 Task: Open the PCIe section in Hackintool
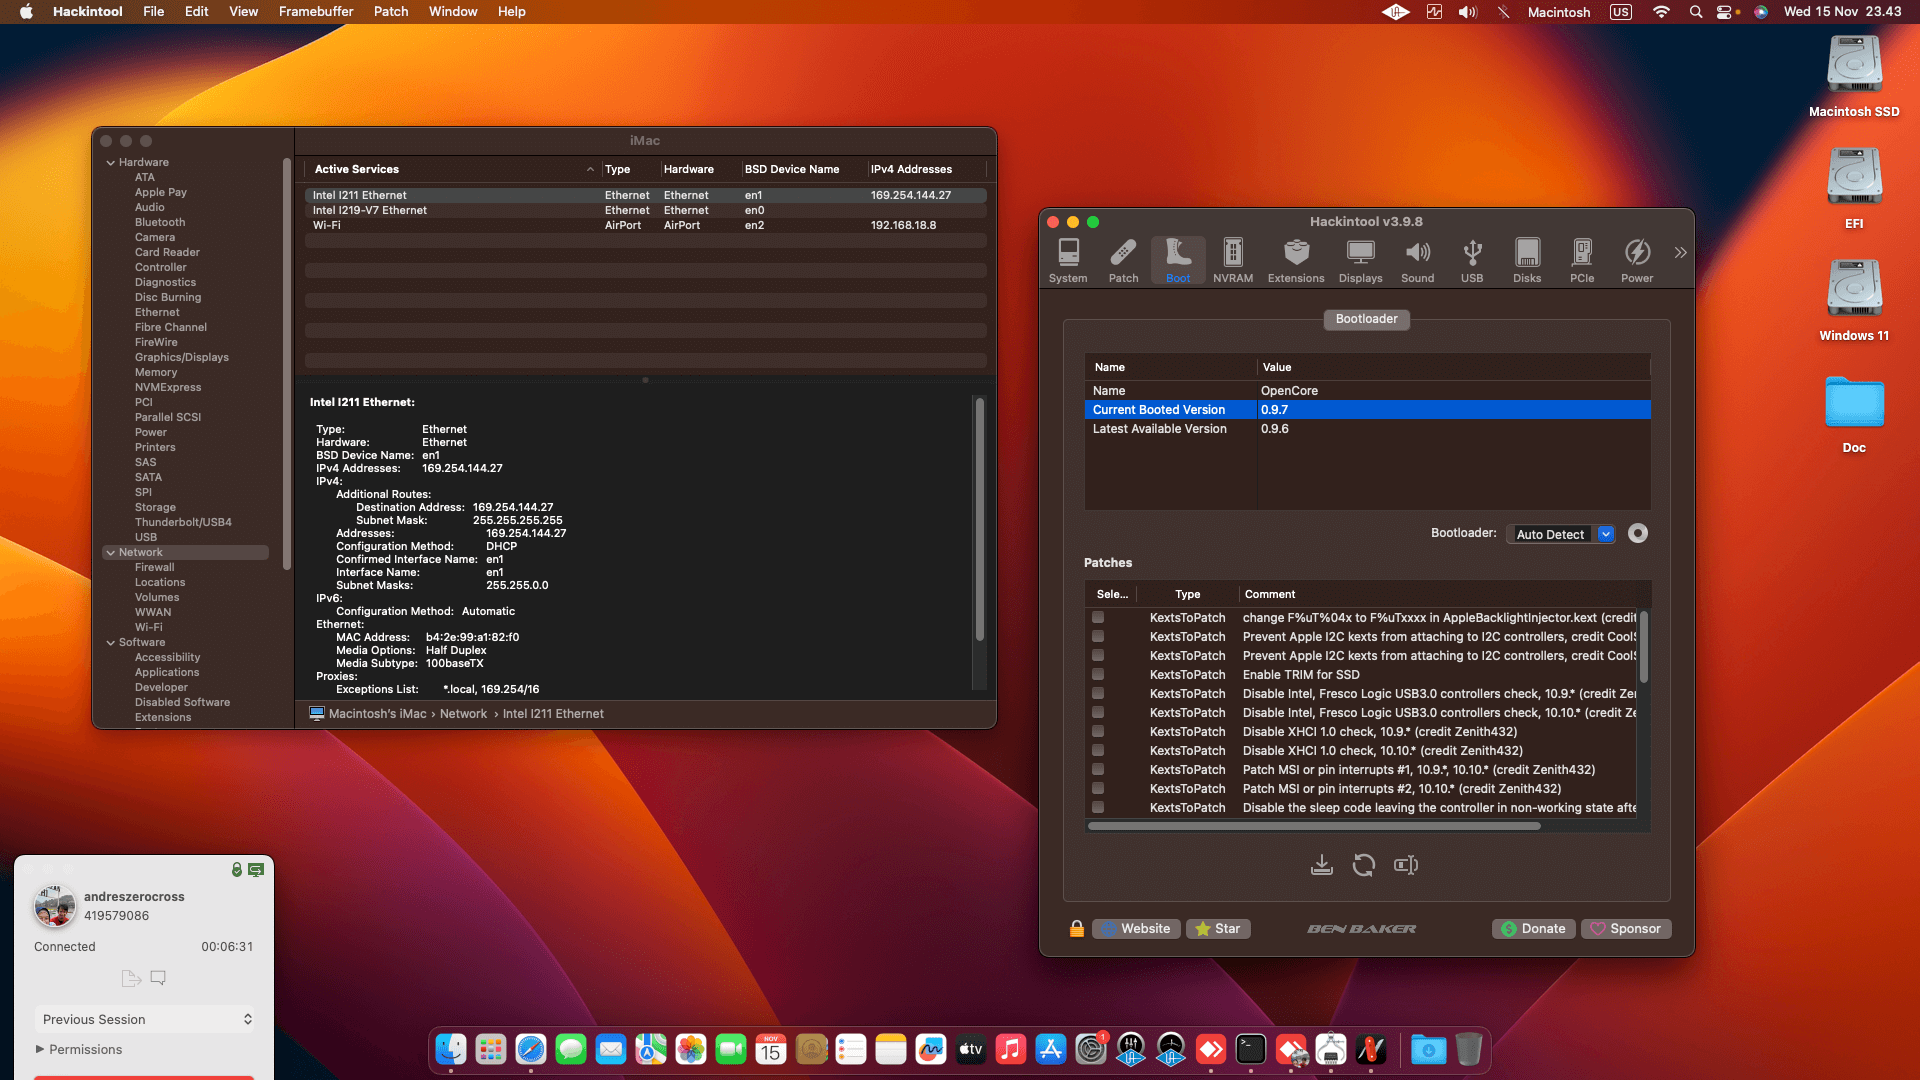click(x=1582, y=261)
